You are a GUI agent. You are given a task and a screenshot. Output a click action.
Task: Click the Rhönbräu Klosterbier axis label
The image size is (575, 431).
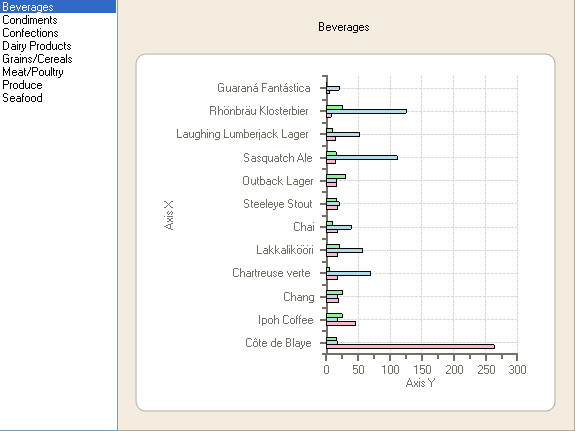[259, 111]
